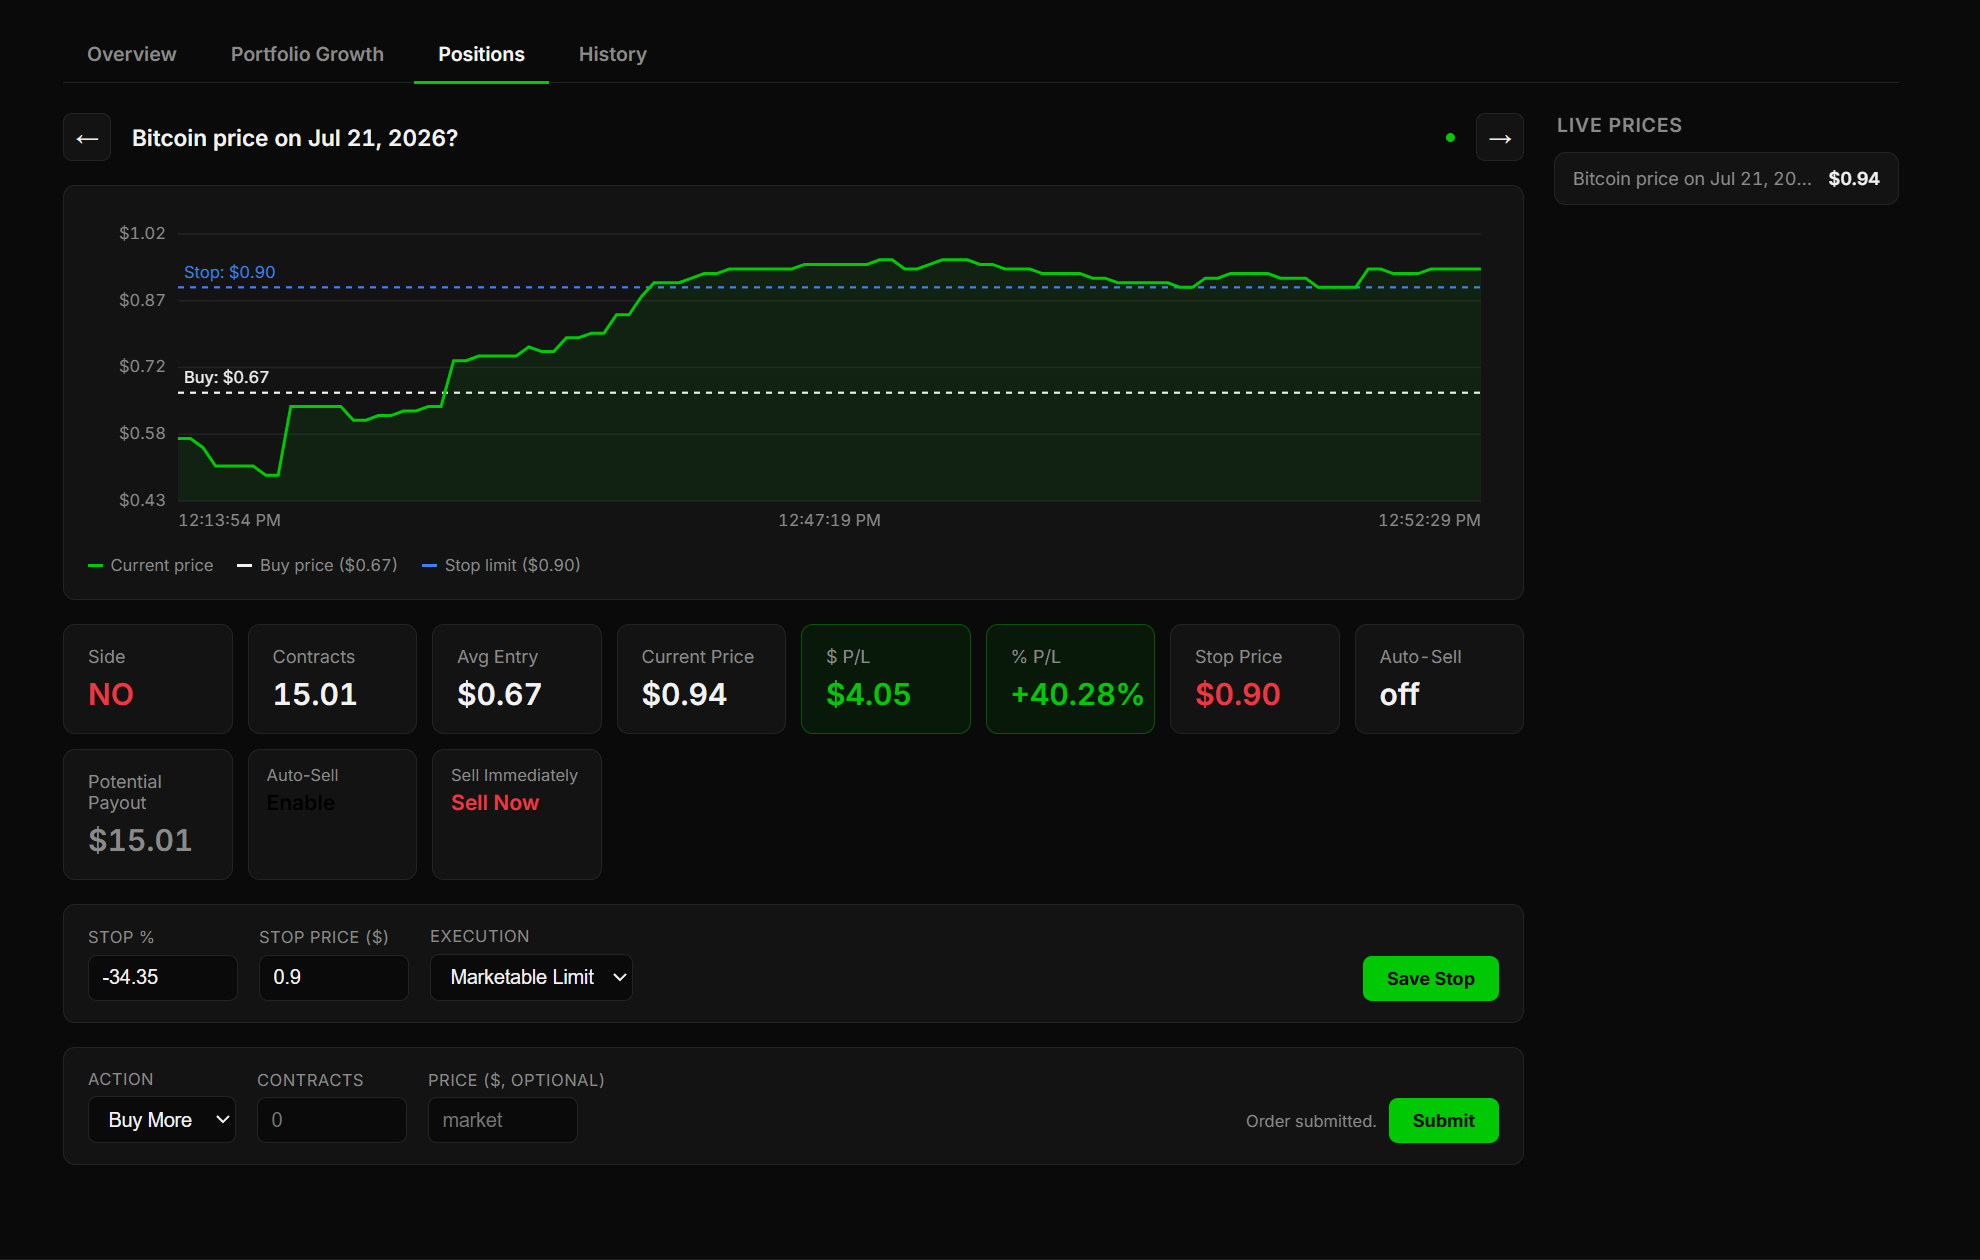Click the Stop % input field
Screen dimensions: 1980x1260
pyautogui.click(x=163, y=978)
